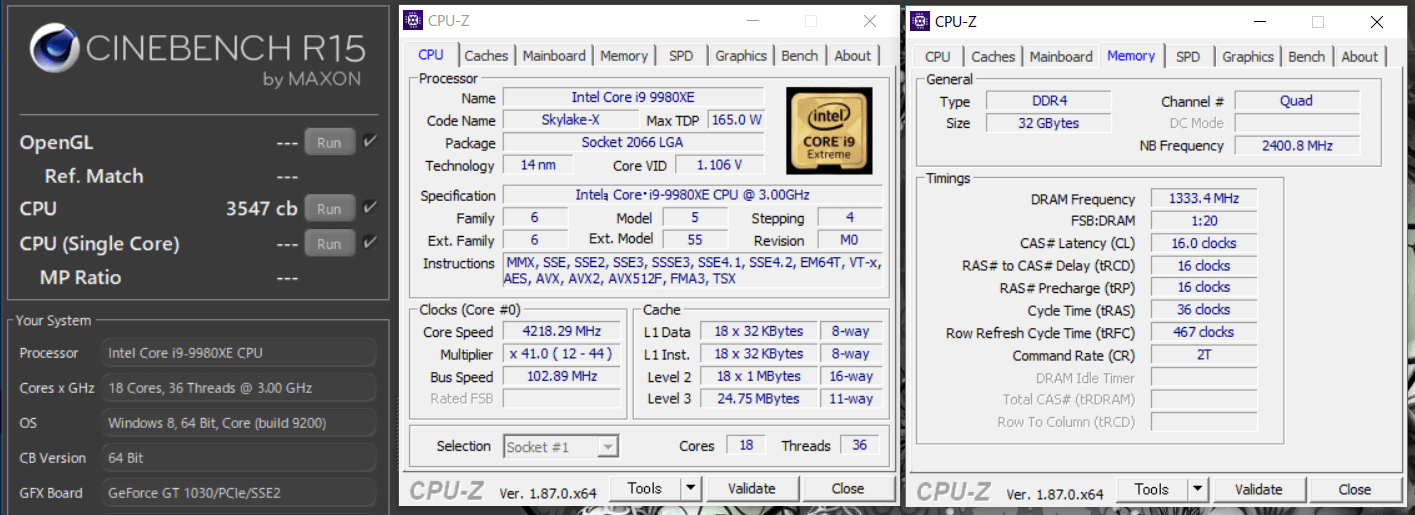The height and width of the screenshot is (515, 1415).
Task: Open the Mainboard tab in the right CPU-Z window
Action: coord(1061,57)
